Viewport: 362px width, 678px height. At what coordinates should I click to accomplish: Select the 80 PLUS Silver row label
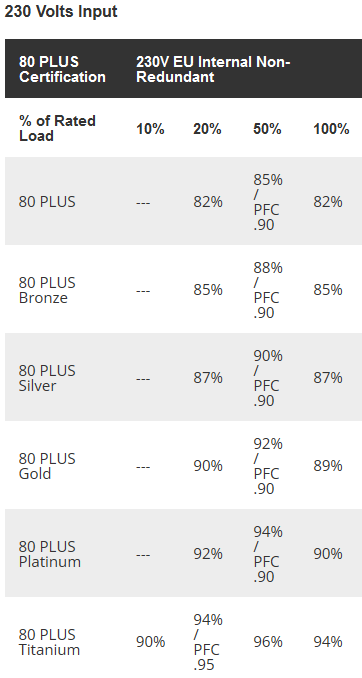tap(47, 378)
